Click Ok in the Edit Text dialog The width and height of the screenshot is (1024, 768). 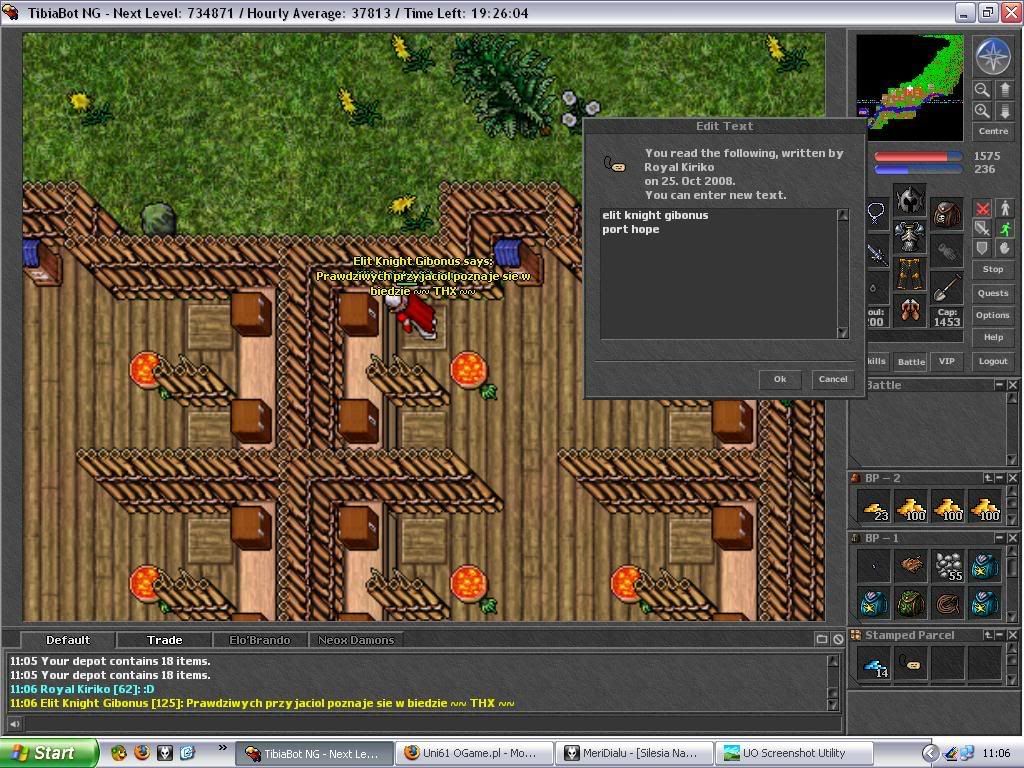click(x=780, y=379)
